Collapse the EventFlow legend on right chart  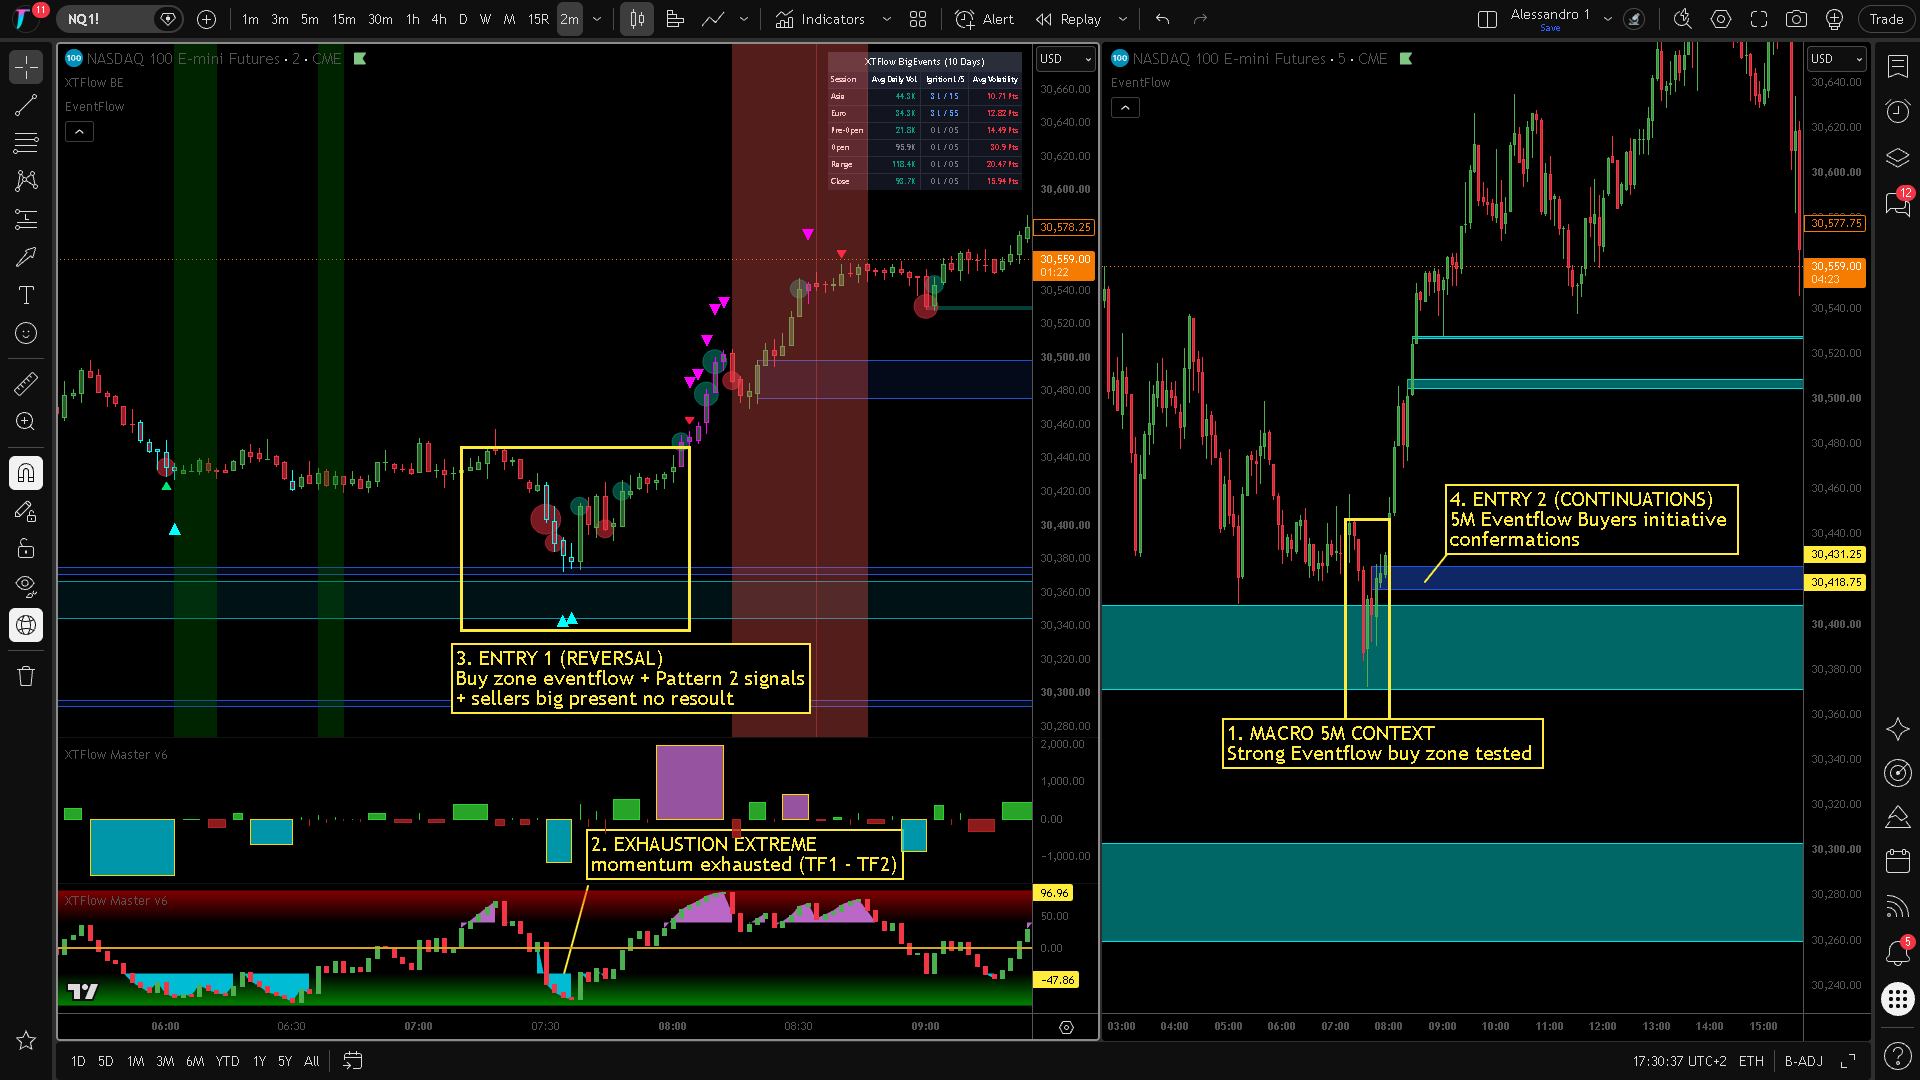point(1125,107)
